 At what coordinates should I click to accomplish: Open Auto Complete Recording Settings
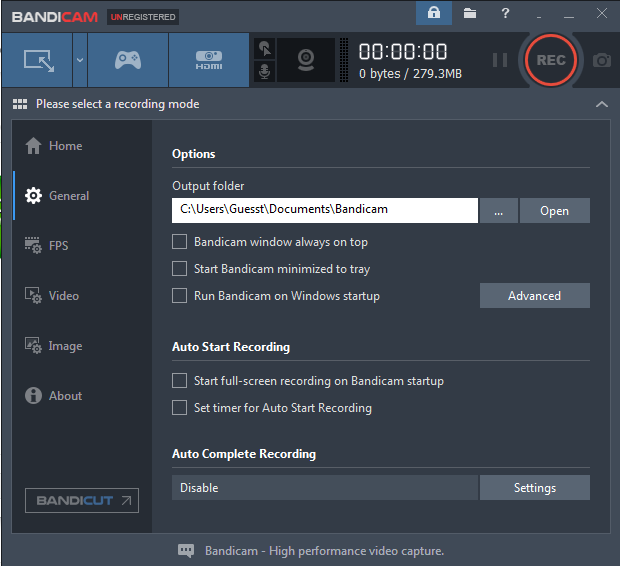[x=535, y=488]
